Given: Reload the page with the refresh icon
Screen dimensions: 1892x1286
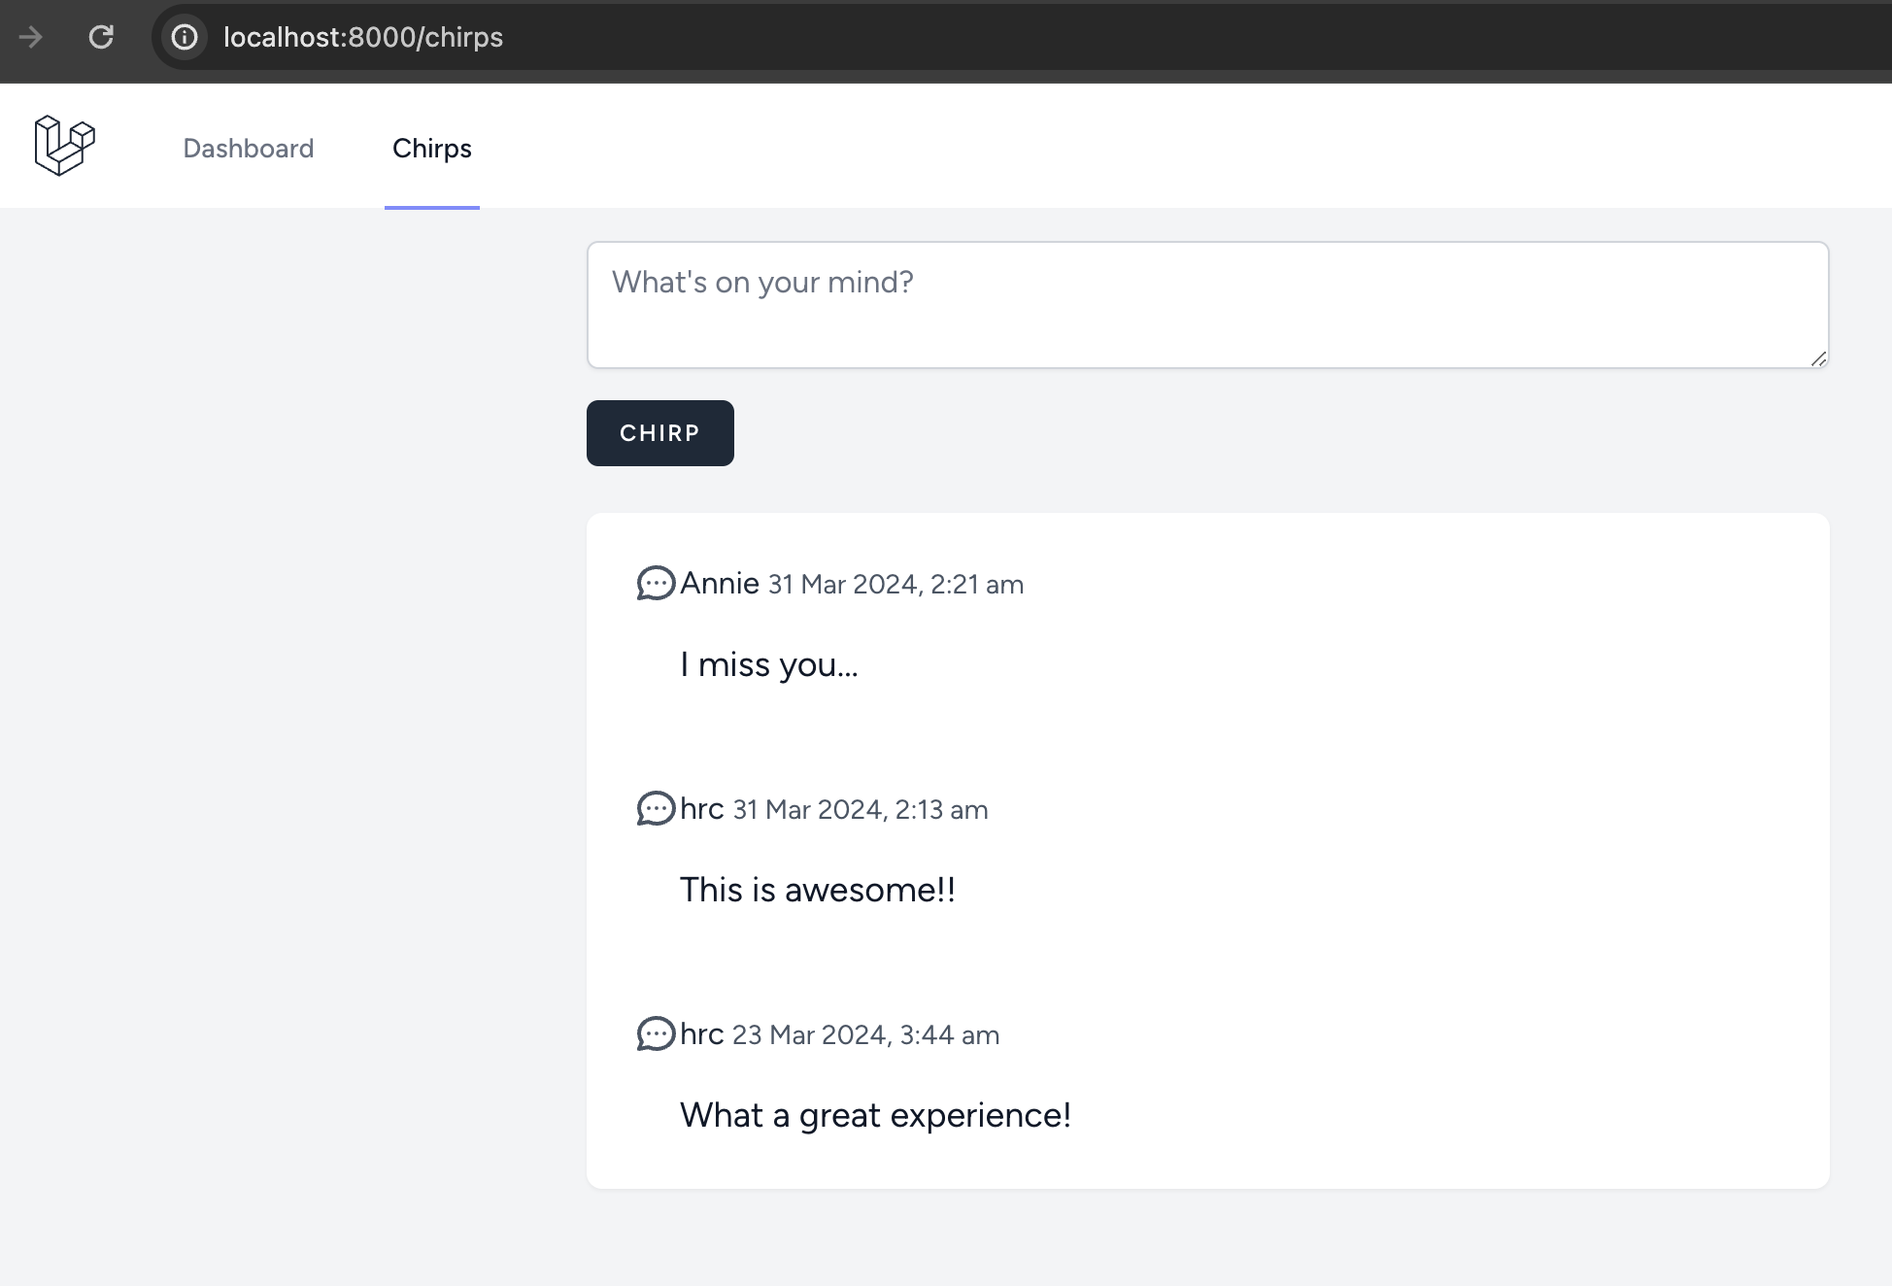Looking at the screenshot, I should tap(101, 37).
